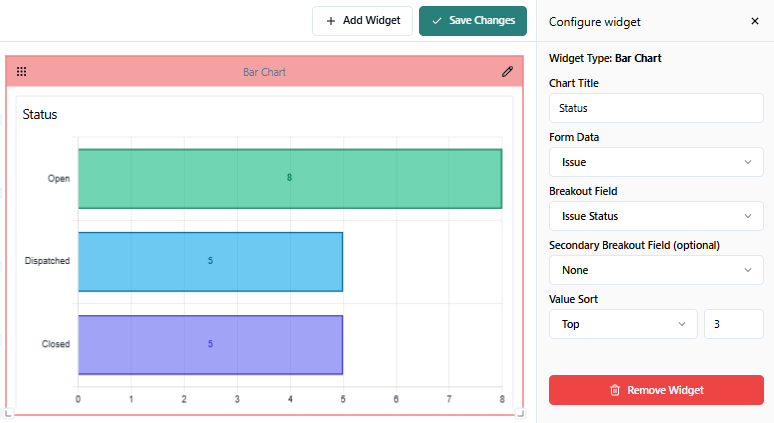The image size is (774, 423).
Task: Click the bottom-right resize handle of widget
Action: point(519,411)
